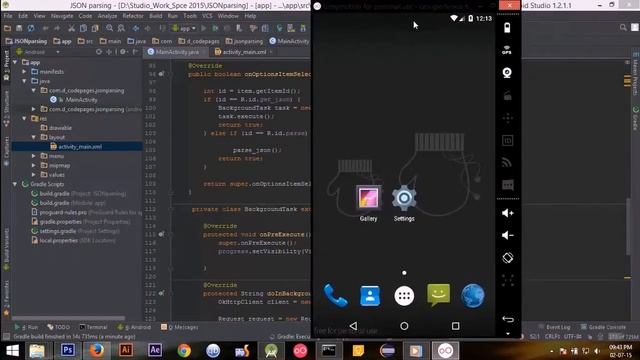Viewport: 640px width, 360px height.
Task: Open the Android tool window at bottom
Action: tap(134, 327)
